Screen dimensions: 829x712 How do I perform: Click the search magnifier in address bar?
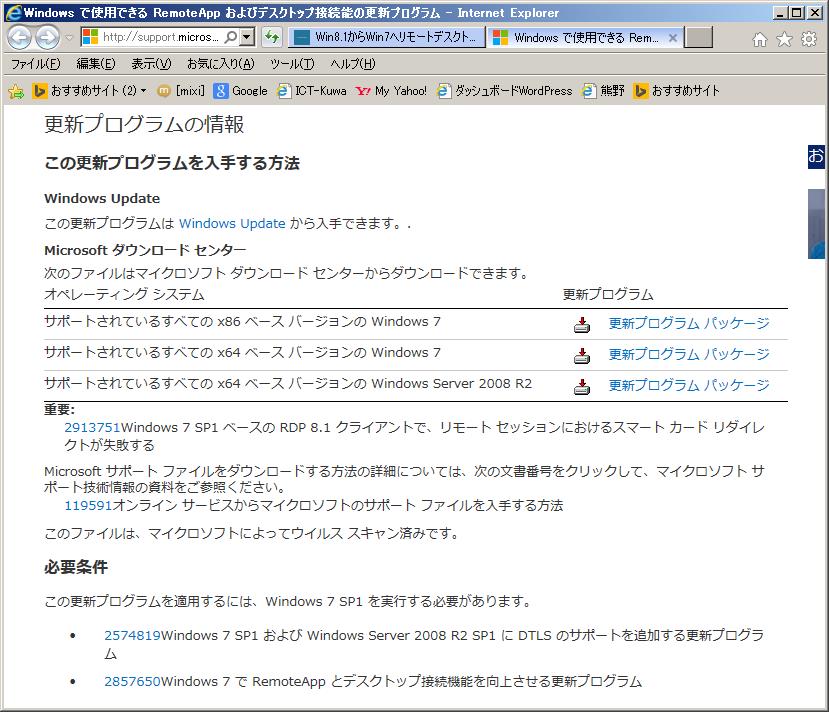click(231, 37)
